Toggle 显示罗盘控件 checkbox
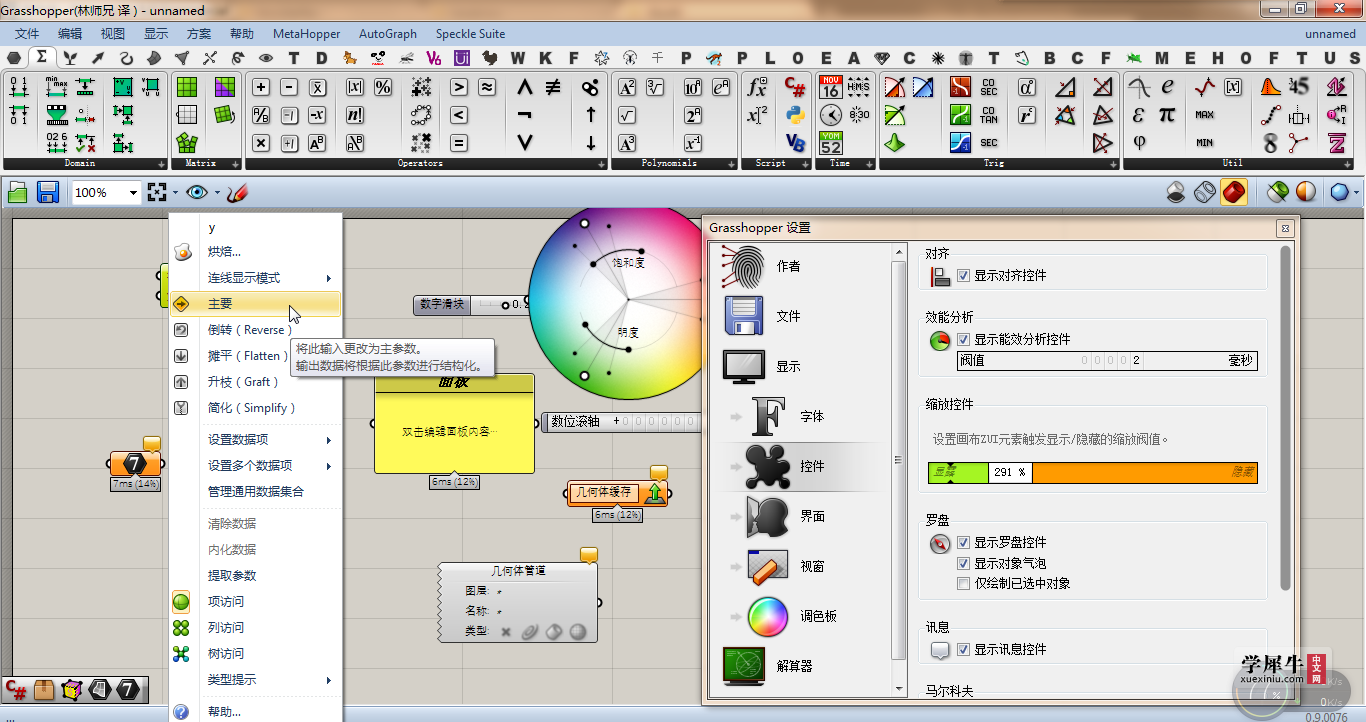 (963, 542)
